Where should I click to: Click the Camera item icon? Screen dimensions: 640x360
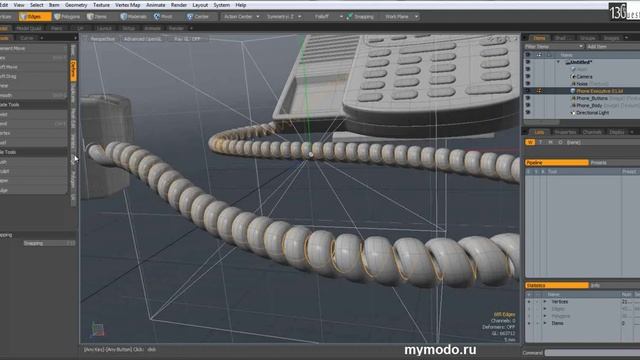(x=573, y=77)
